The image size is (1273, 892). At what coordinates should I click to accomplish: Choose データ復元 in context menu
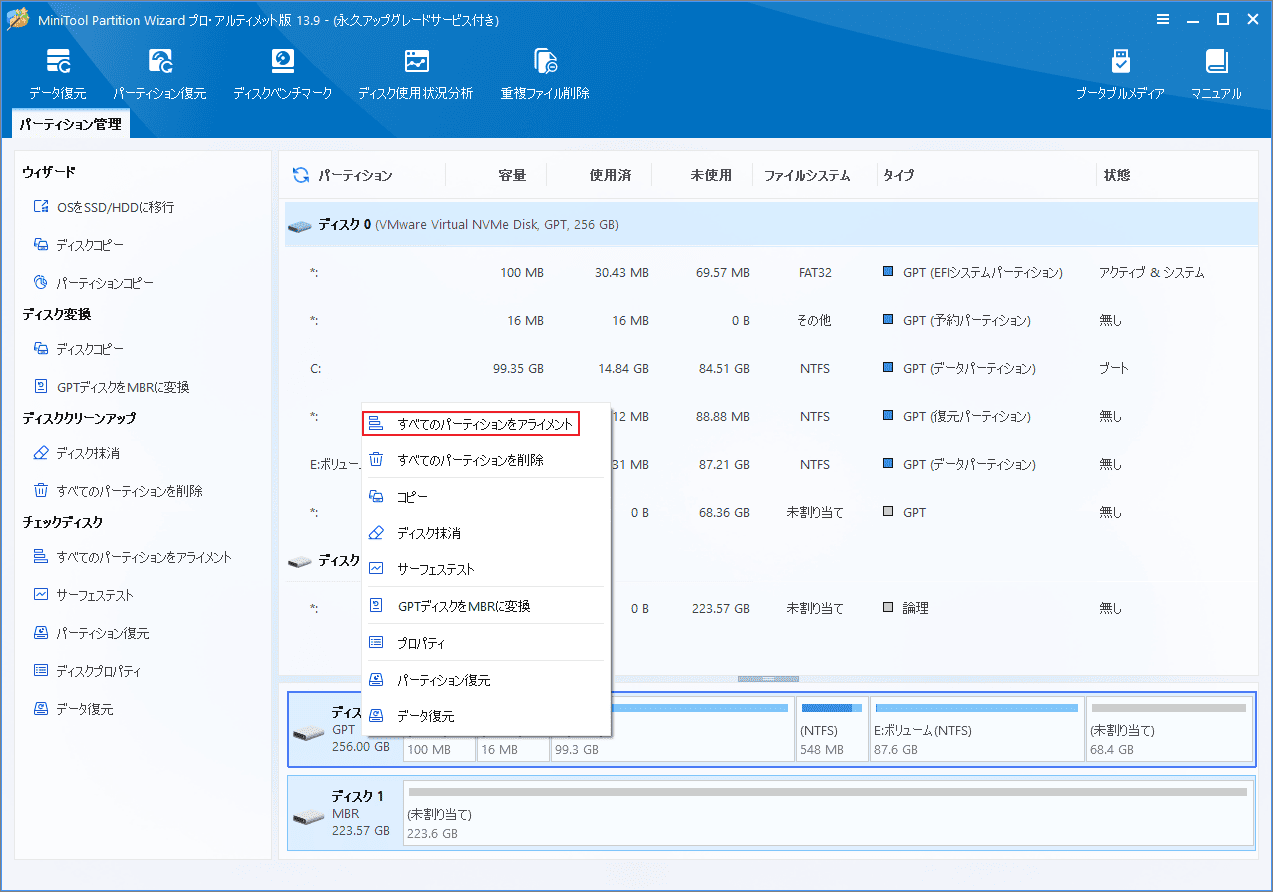tap(486, 716)
